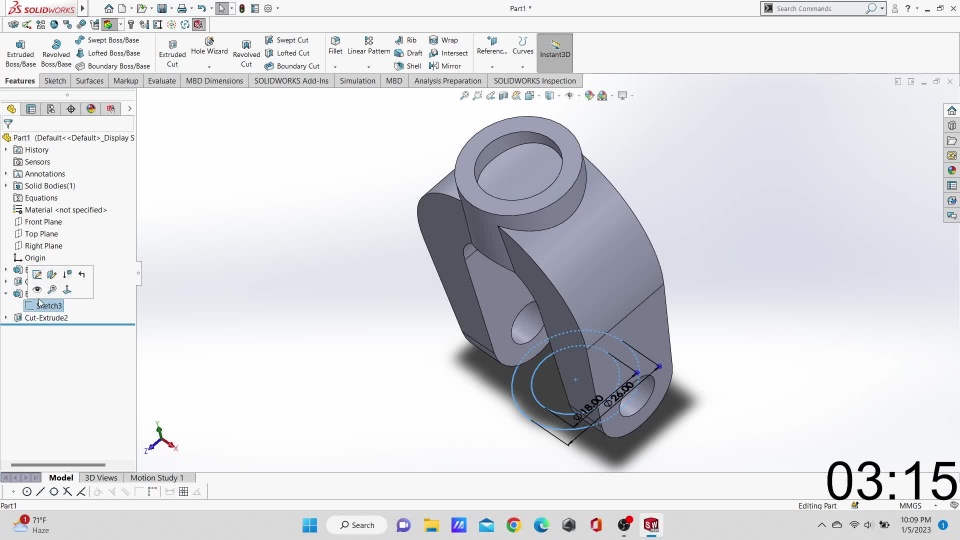Click the Lofted Cut command
Viewport: 960px width, 540px height.
287,53
